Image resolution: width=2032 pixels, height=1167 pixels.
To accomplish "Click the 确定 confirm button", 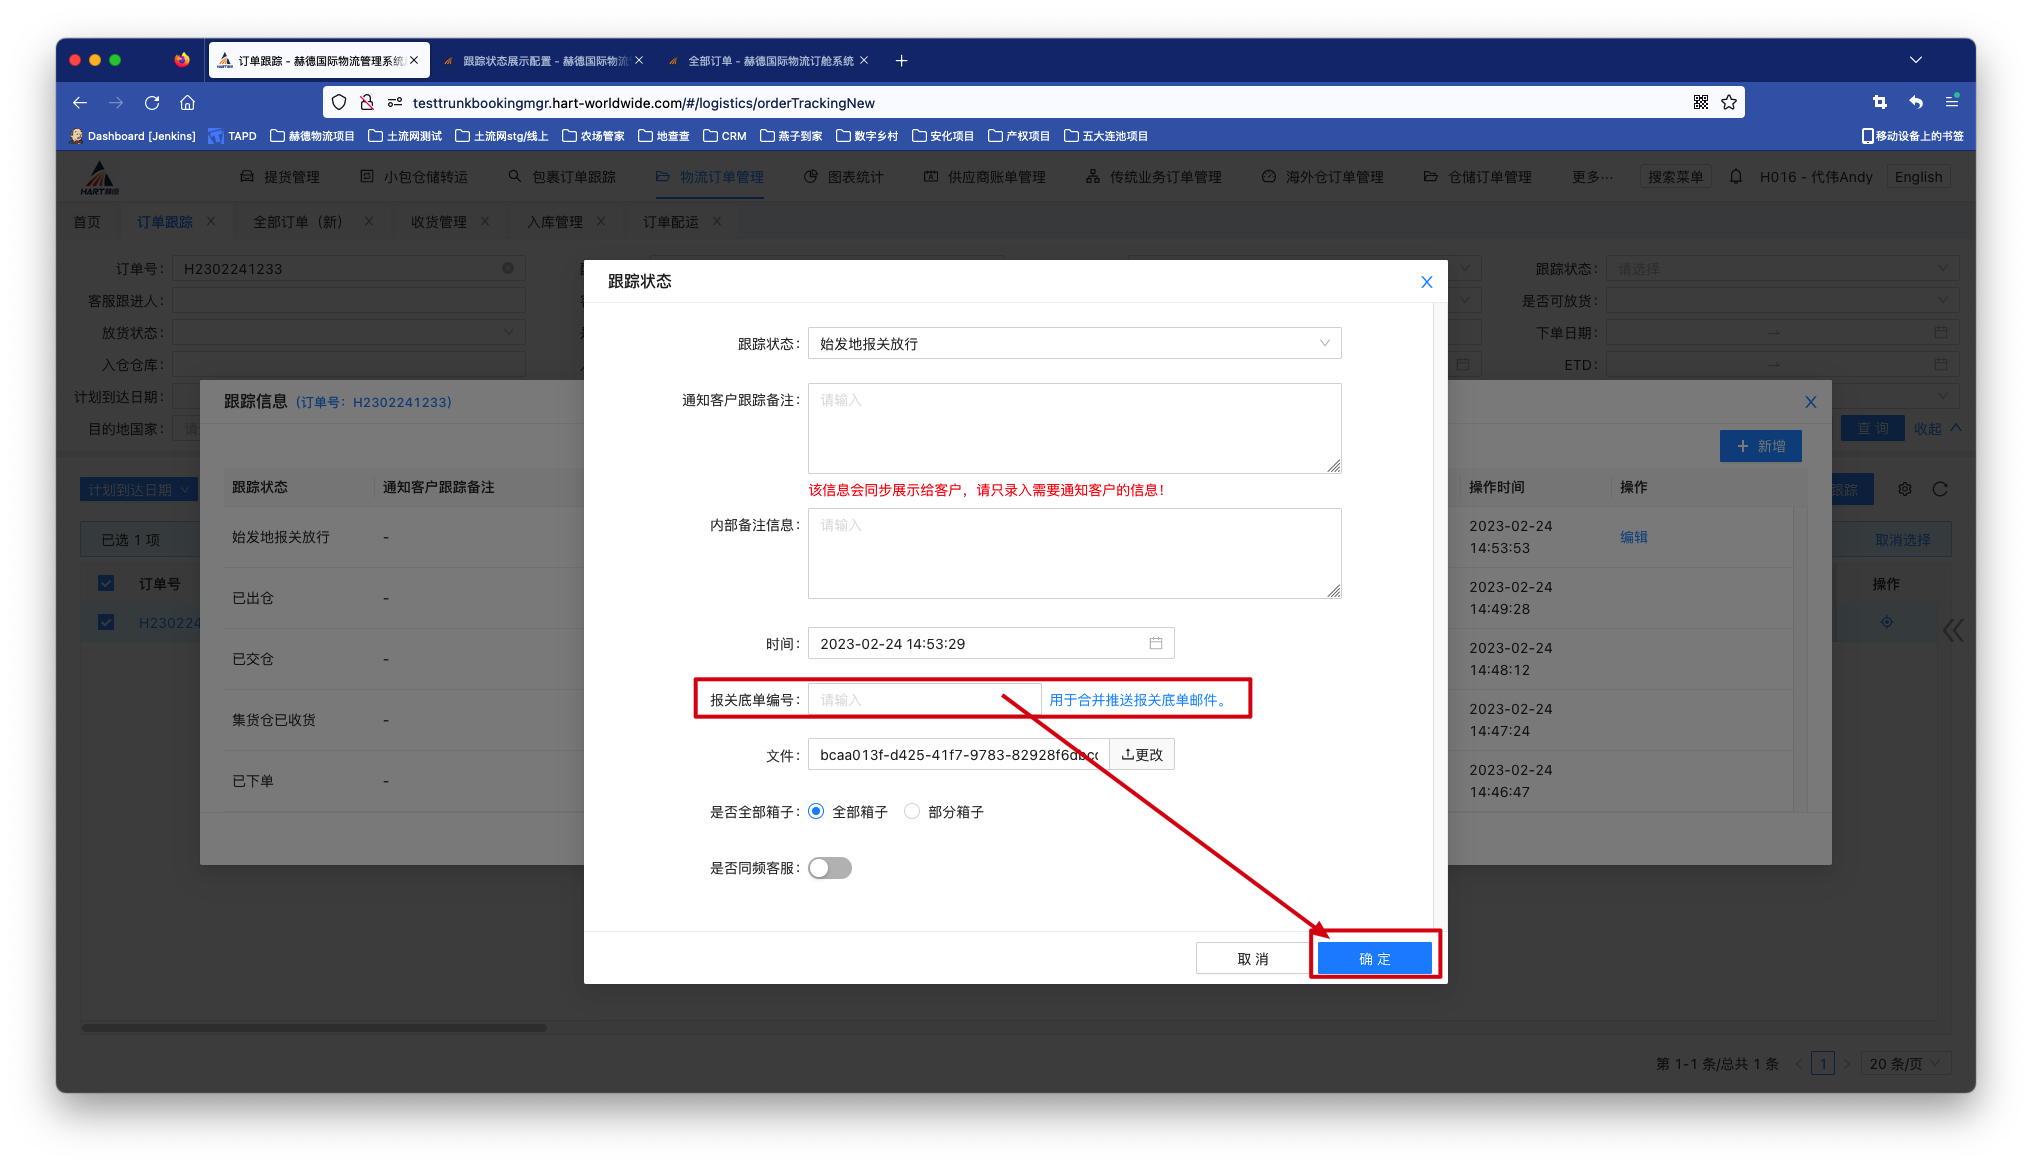I will (x=1374, y=958).
